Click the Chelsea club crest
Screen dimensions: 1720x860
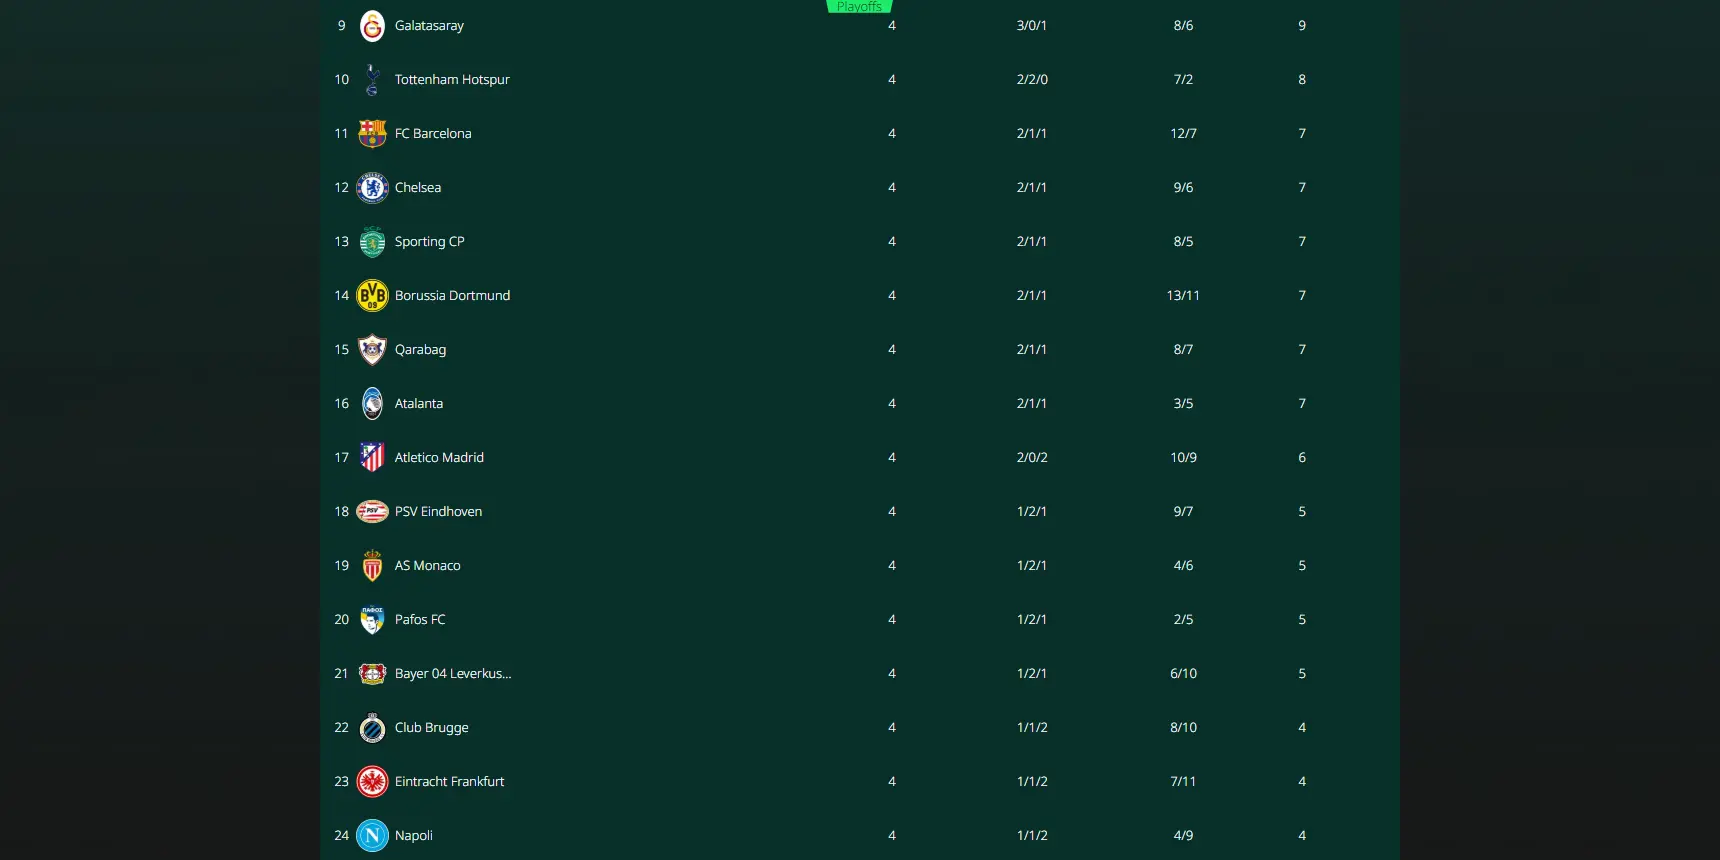372,188
